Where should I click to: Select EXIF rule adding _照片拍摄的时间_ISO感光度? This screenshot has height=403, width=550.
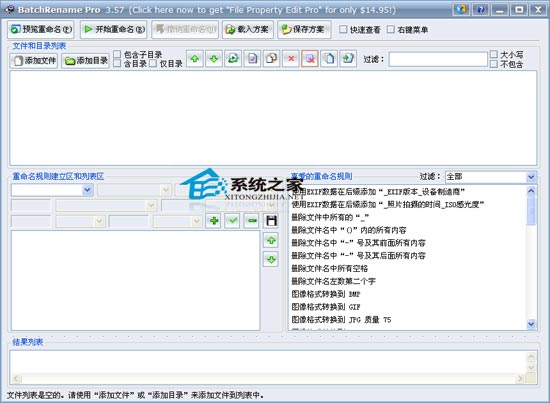(x=388, y=204)
